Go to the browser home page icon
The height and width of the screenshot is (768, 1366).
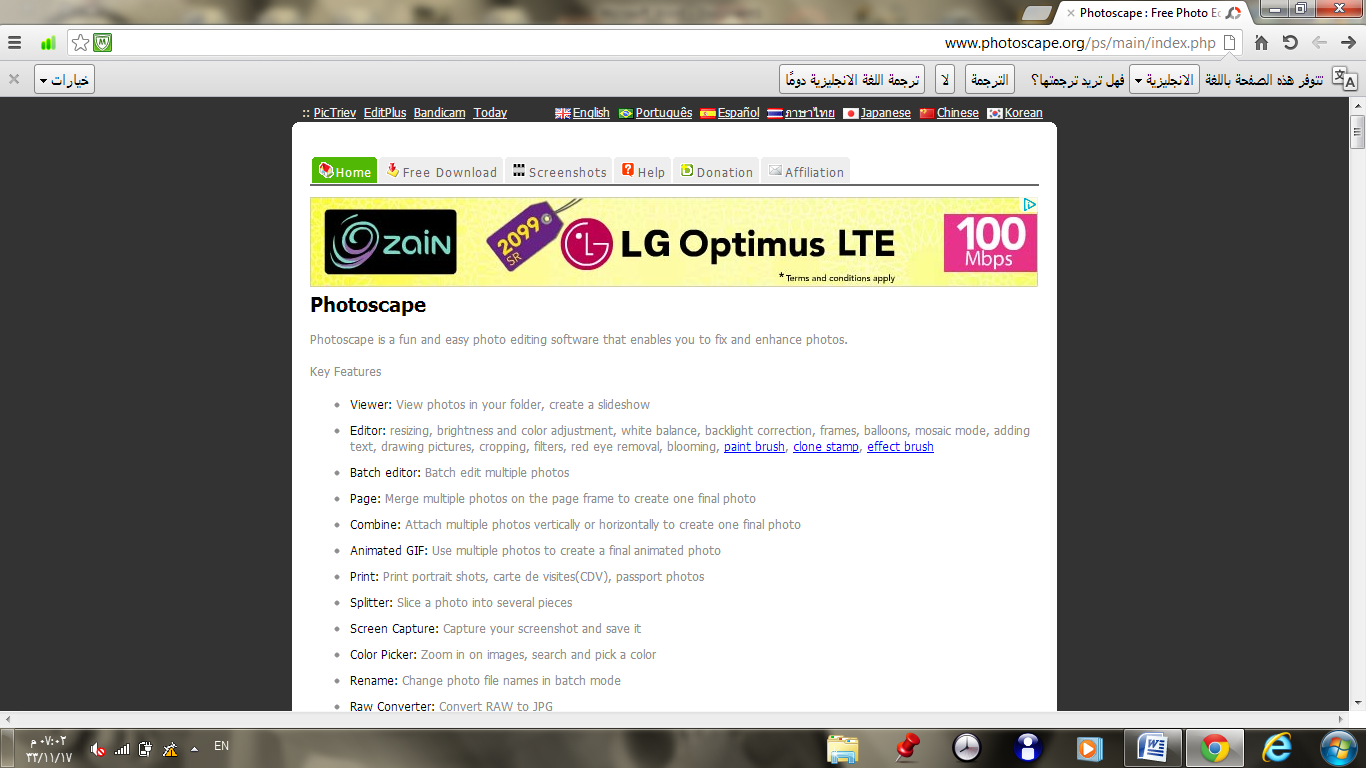point(1262,43)
